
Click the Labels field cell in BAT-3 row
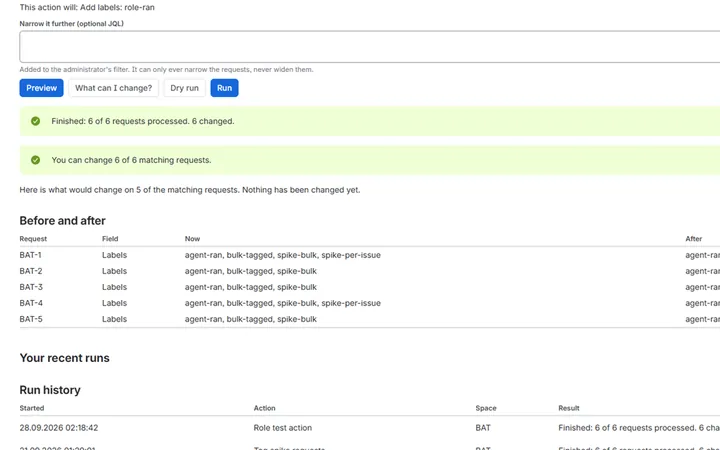114,287
